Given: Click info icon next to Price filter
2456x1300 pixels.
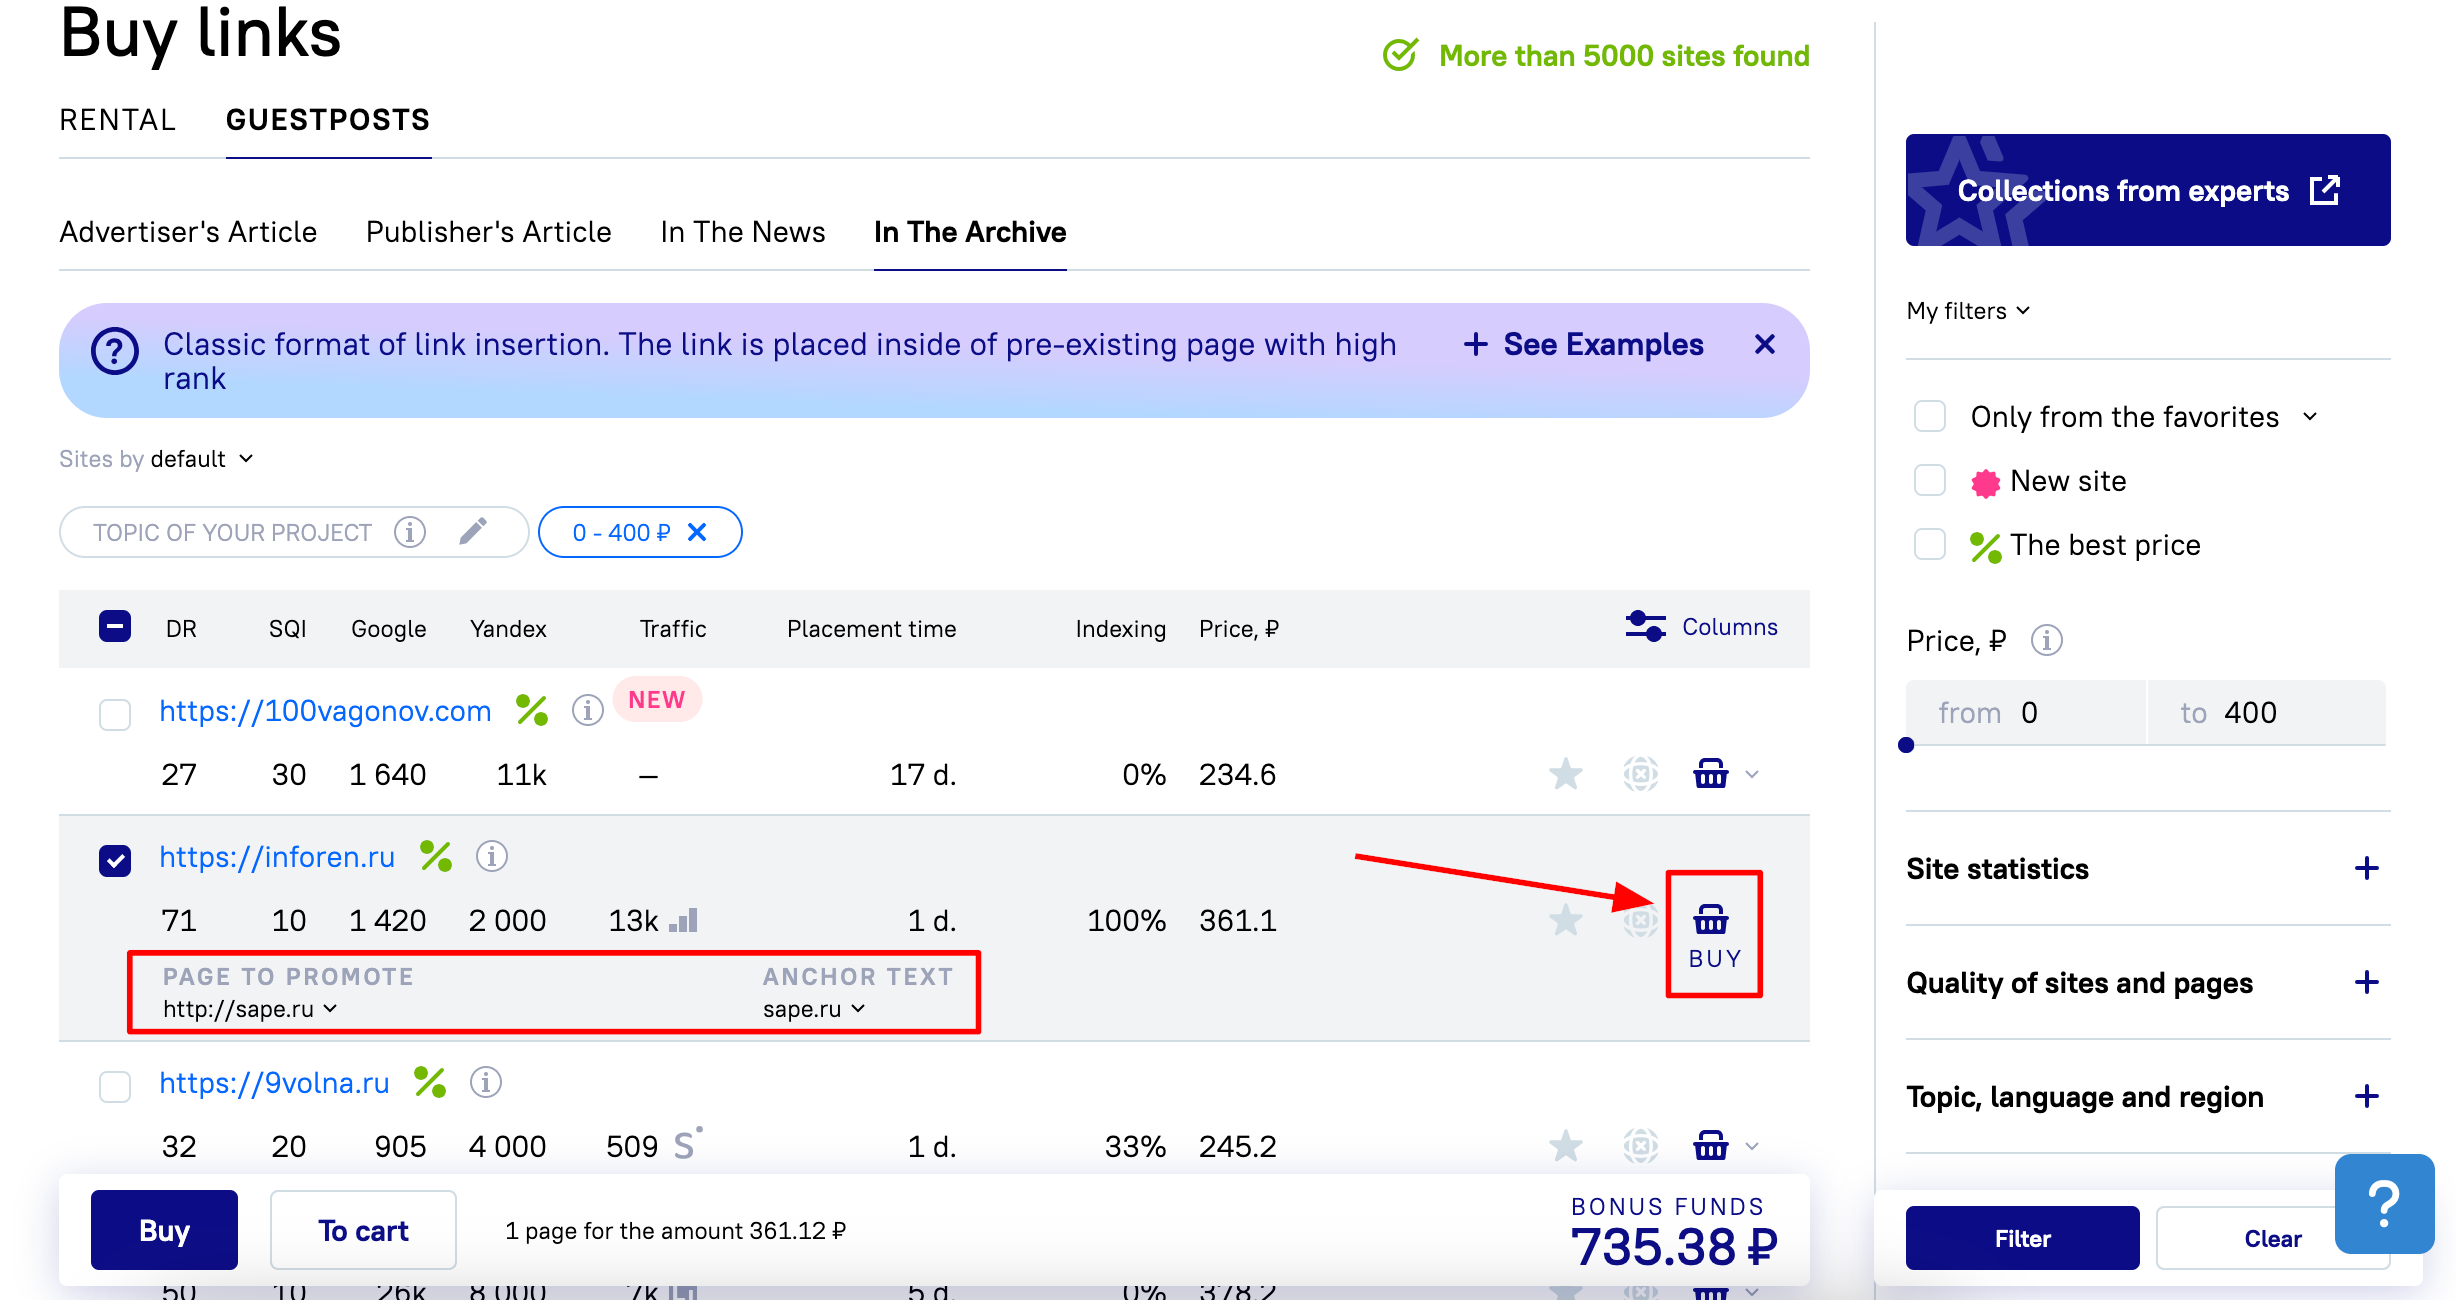Looking at the screenshot, I should (x=2046, y=640).
